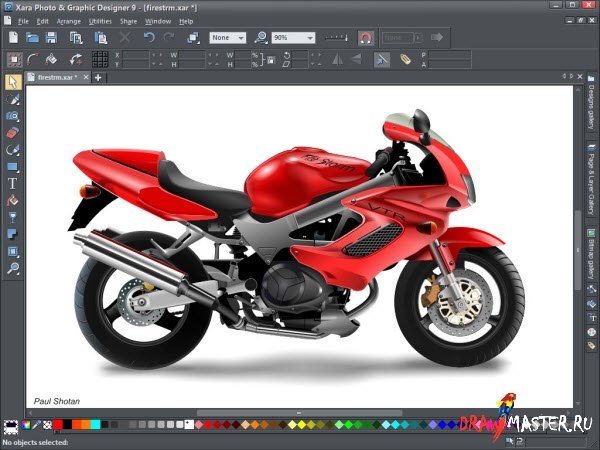Image resolution: width=600 pixels, height=450 pixels.
Task: Set no color with checkered swatch
Action: (x=47, y=425)
